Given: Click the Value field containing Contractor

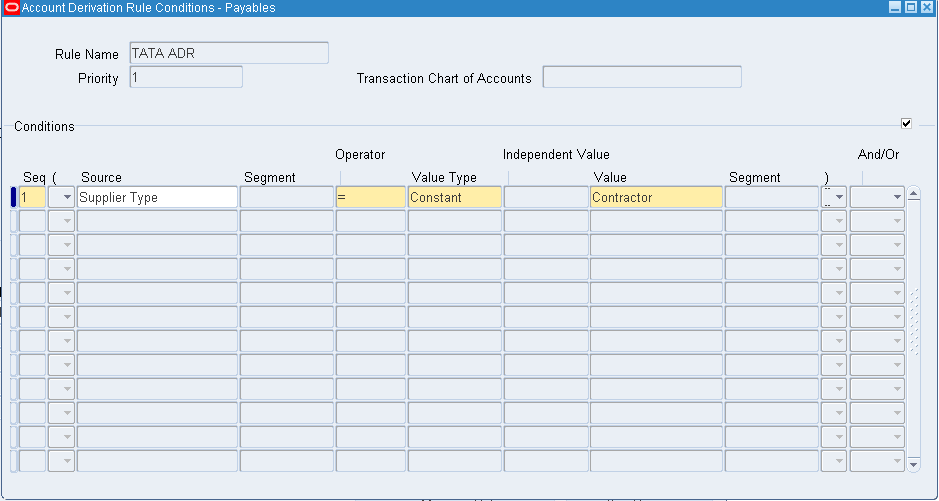Looking at the screenshot, I should (655, 198).
